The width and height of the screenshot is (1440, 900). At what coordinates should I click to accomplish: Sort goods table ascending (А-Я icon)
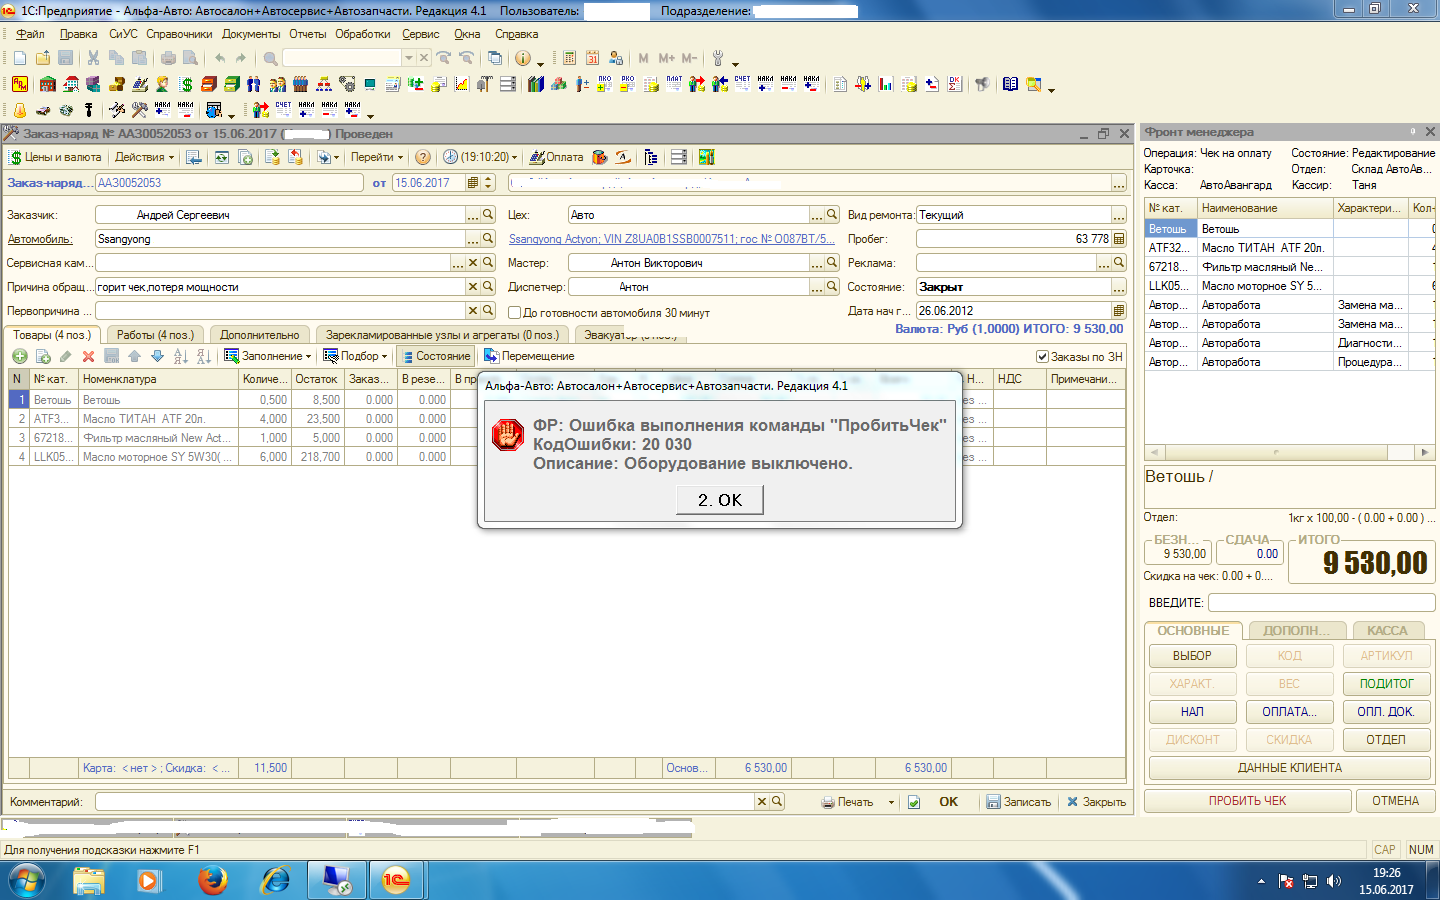click(x=181, y=356)
